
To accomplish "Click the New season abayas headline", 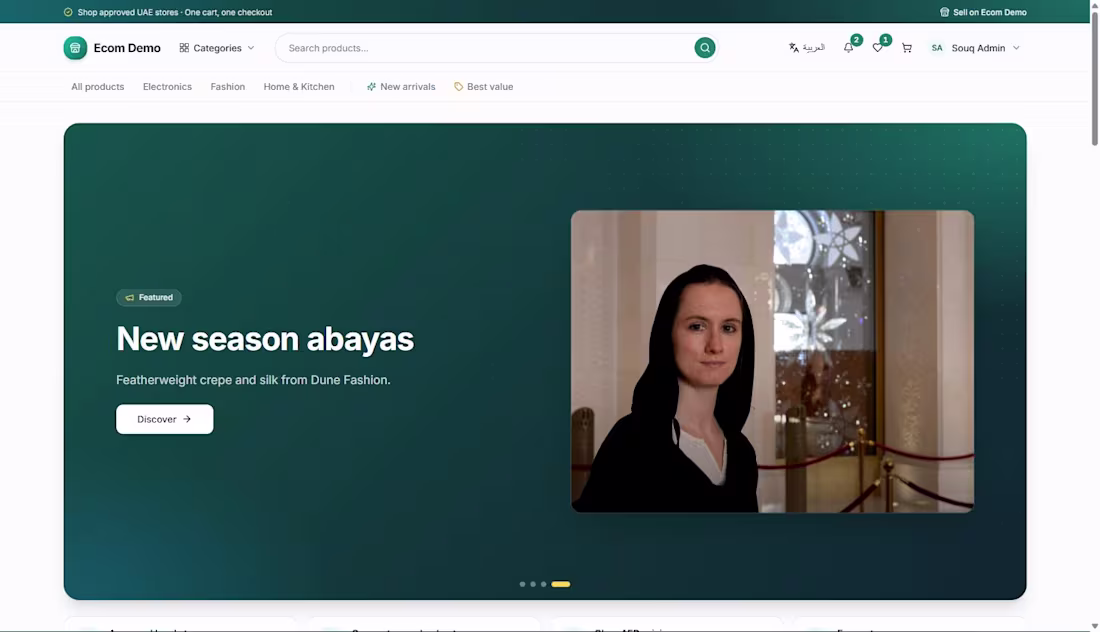I will pos(265,339).
